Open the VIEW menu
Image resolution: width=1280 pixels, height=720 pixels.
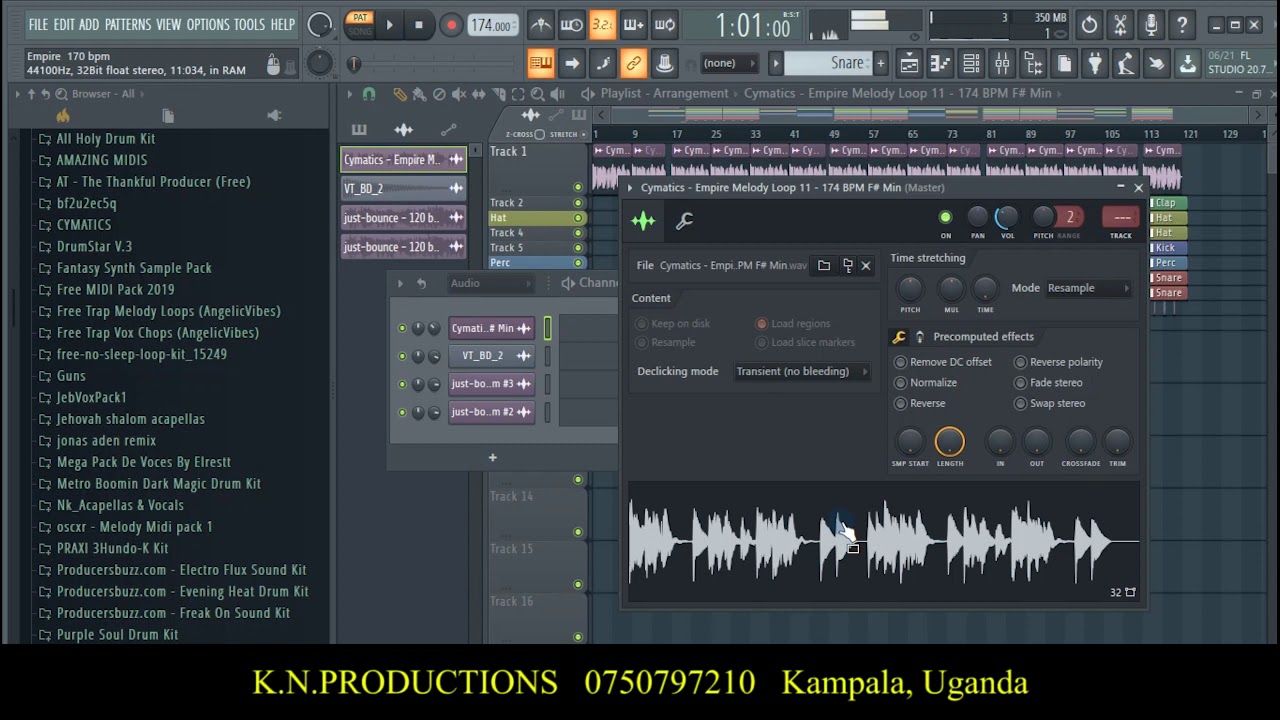169,24
